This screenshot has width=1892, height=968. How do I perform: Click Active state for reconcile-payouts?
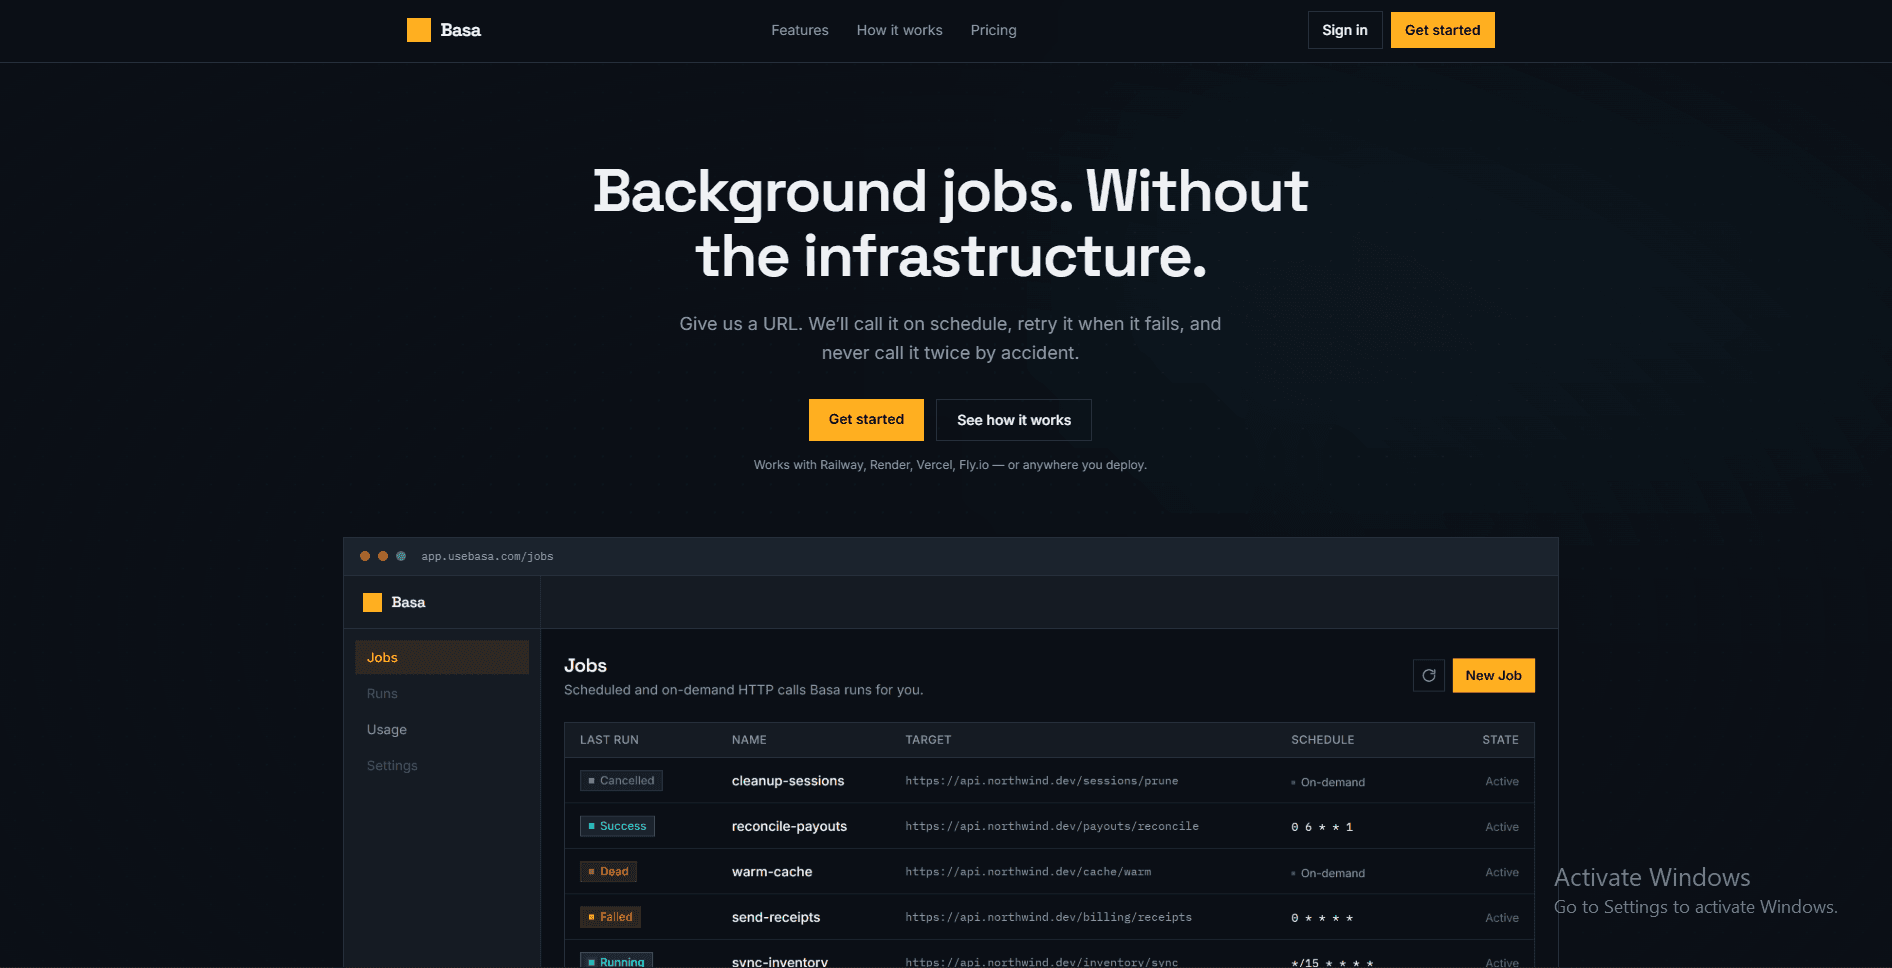click(x=1502, y=827)
